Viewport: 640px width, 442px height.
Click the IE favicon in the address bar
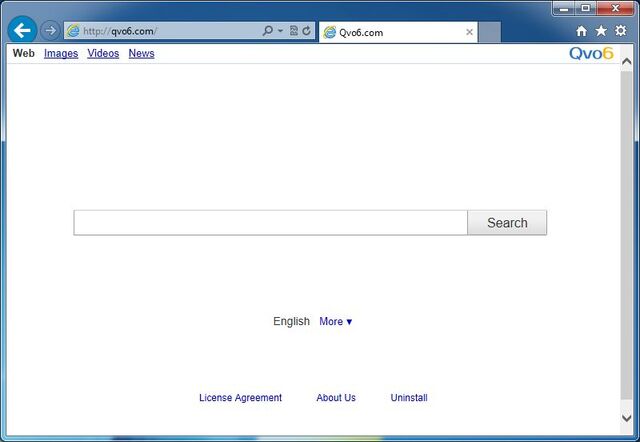[73, 31]
